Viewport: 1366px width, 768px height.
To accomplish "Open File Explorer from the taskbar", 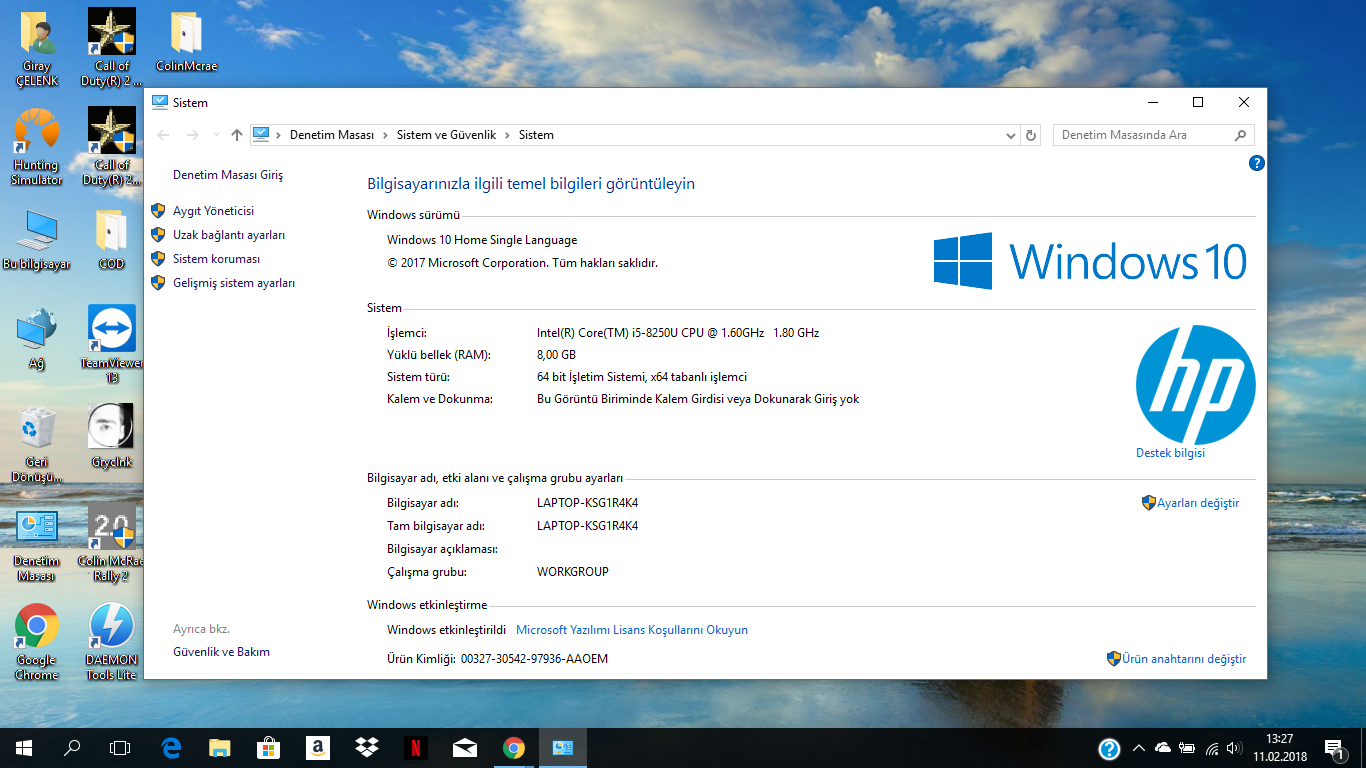I will (219, 748).
